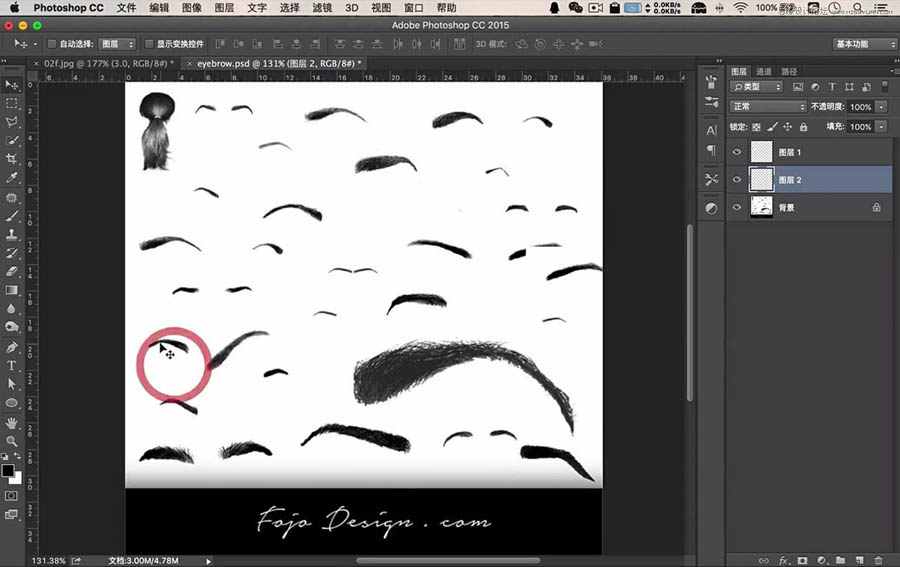This screenshot has width=900, height=567.
Task: Click the foreground black color swatch
Action: [x=8, y=471]
